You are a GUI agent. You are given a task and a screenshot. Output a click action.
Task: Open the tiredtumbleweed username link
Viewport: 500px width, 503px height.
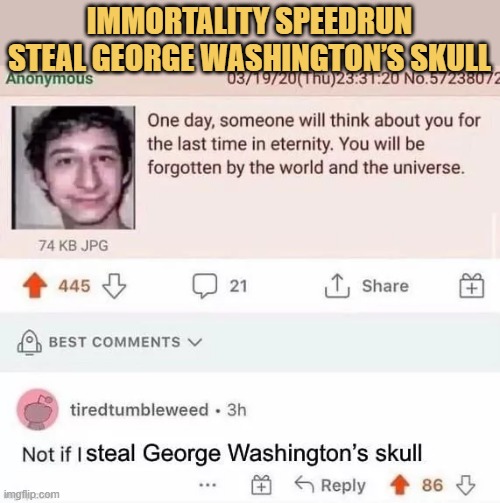[x=139, y=410]
